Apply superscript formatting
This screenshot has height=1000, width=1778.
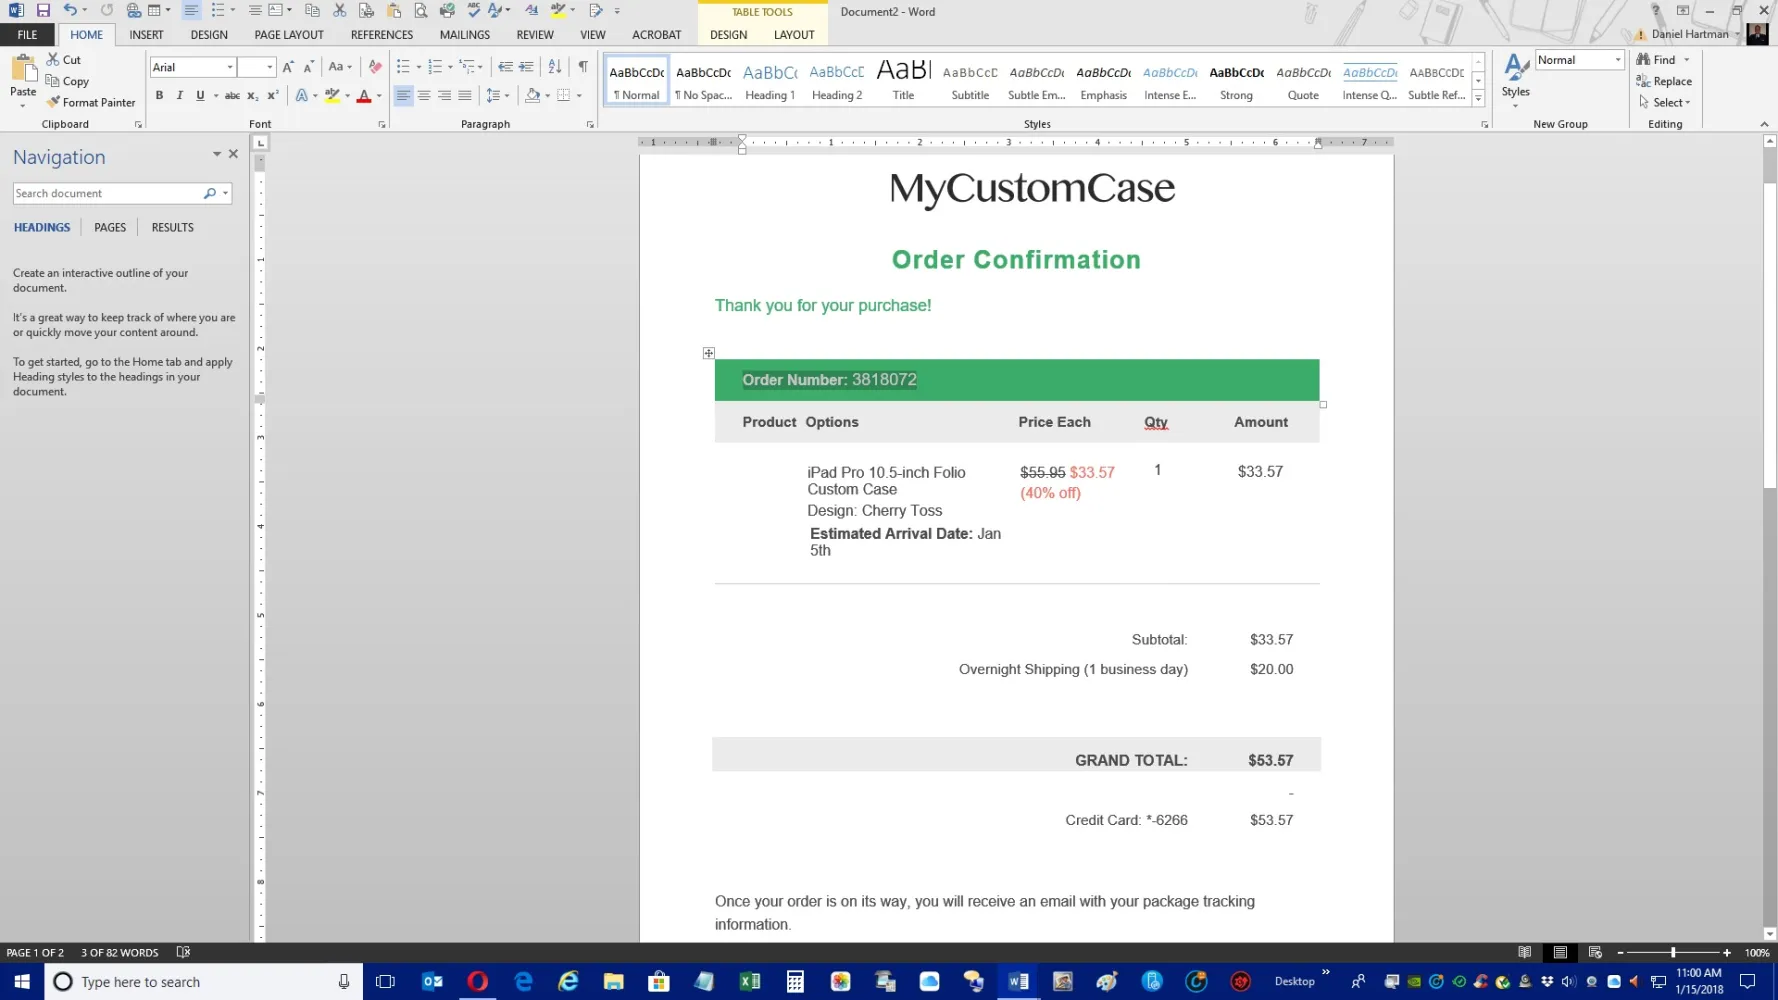[x=272, y=96]
